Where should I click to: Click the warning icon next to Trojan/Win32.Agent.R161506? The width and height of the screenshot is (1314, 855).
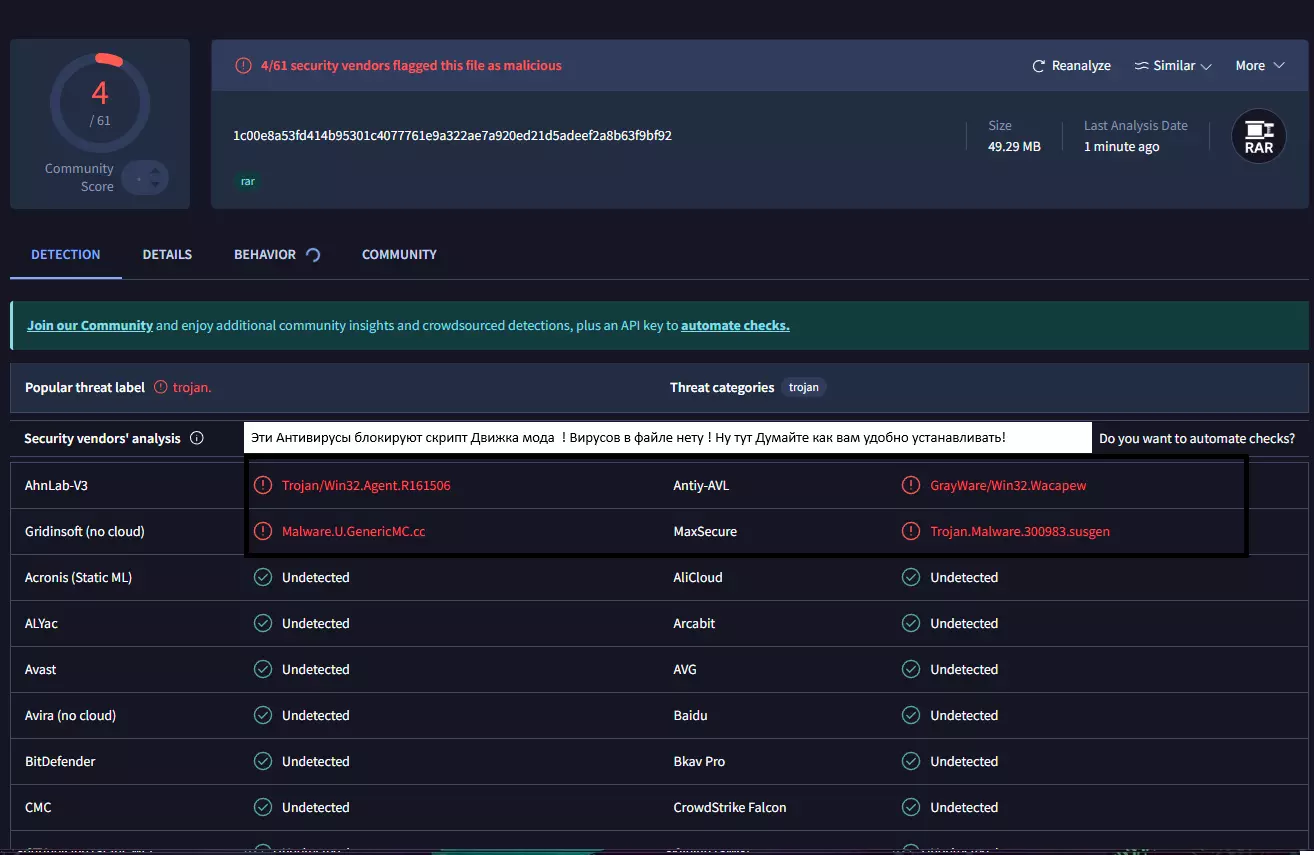263,486
